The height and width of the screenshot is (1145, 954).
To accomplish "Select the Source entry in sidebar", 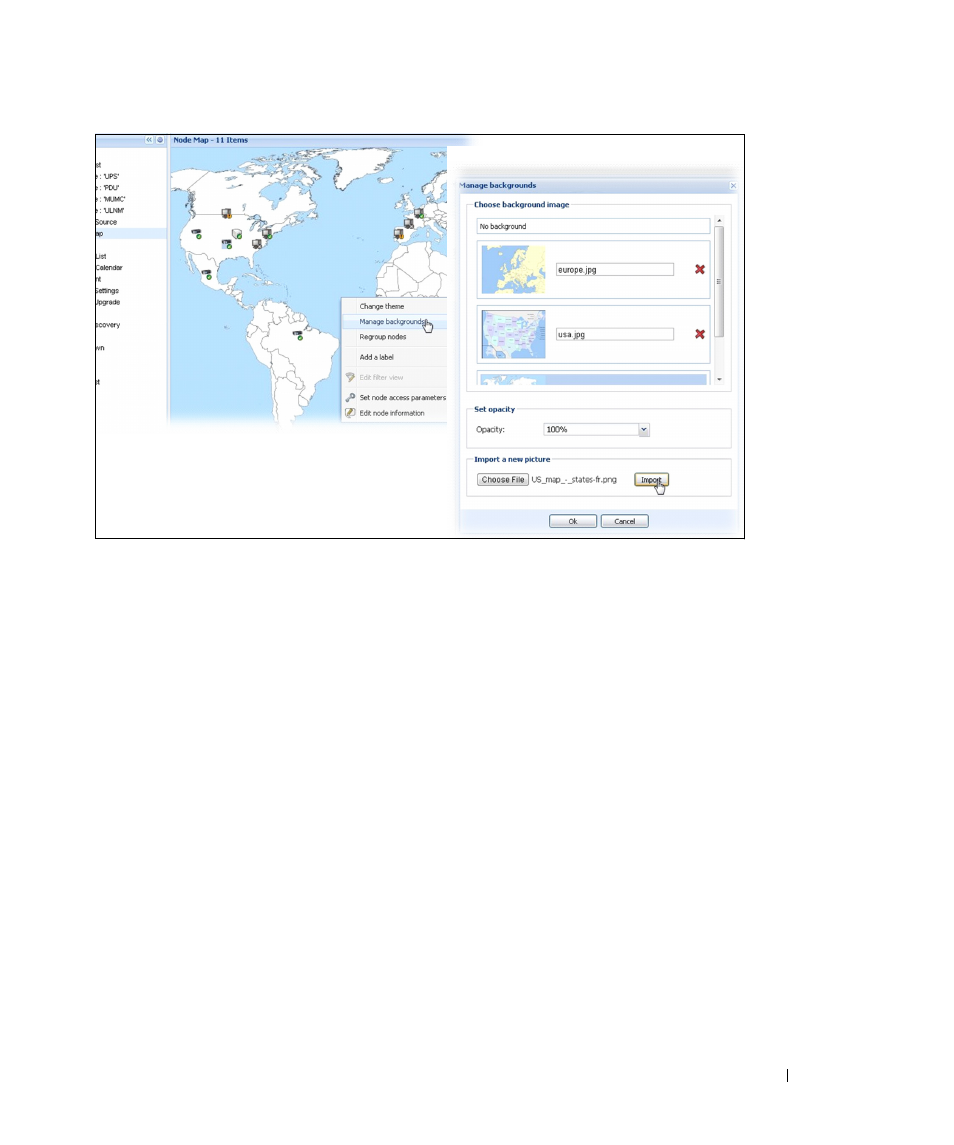I will [x=106, y=222].
